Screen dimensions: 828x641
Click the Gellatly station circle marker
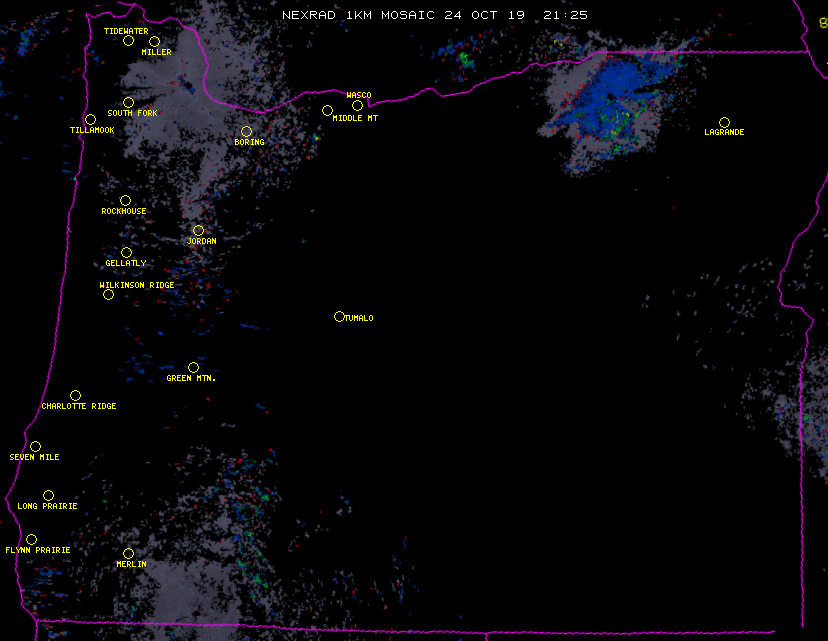click(126, 252)
